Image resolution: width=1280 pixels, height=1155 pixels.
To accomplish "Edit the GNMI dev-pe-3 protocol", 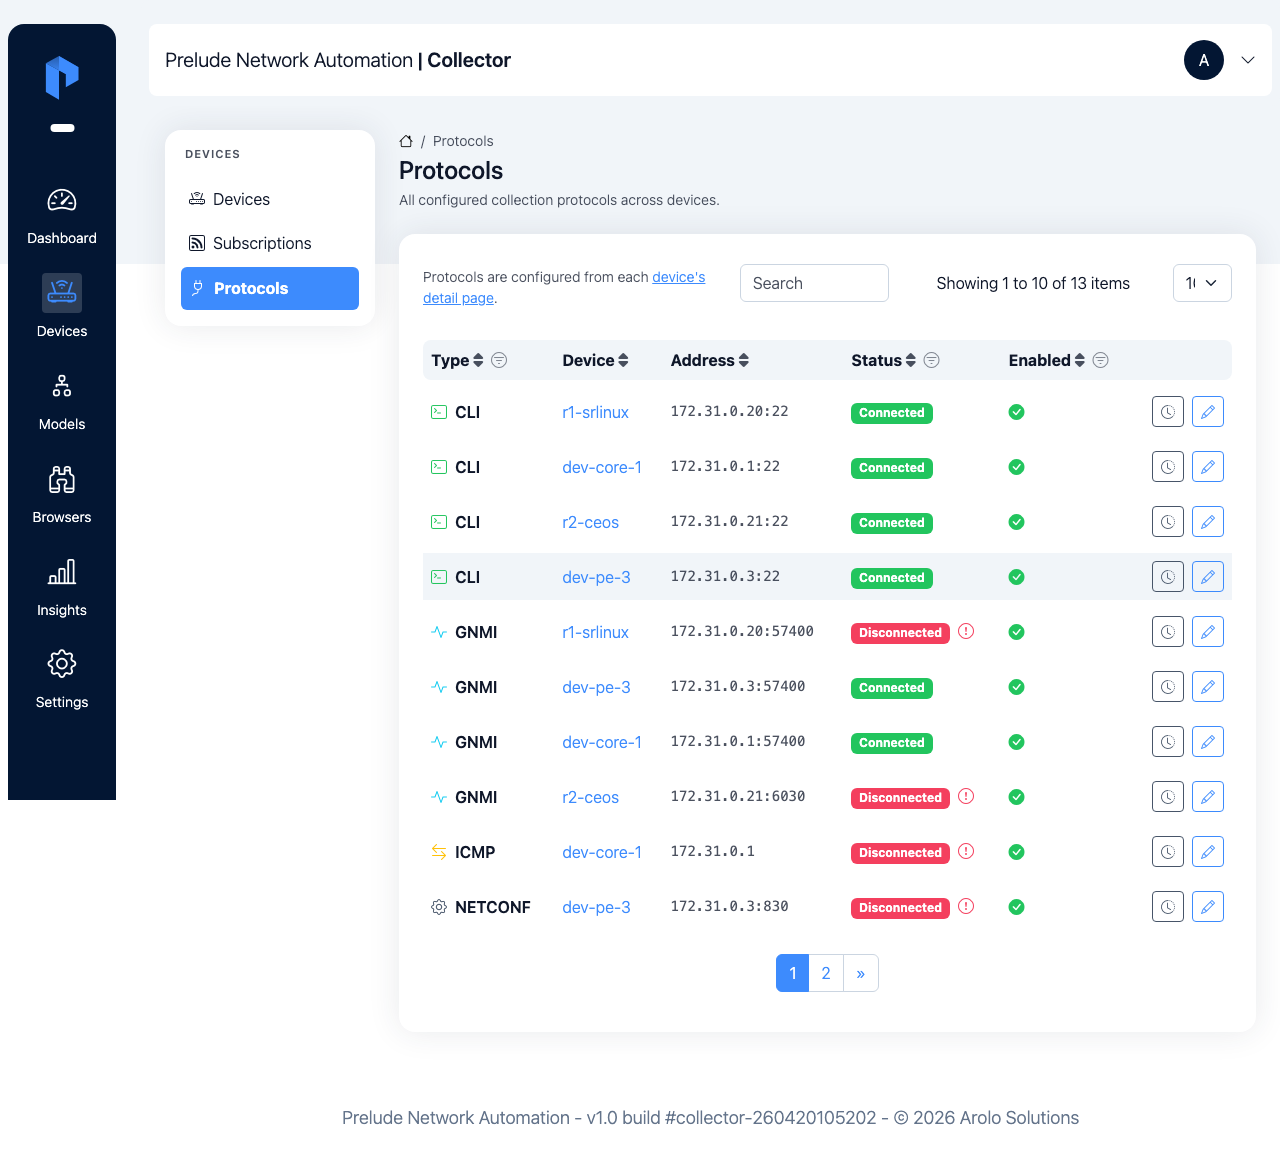I will coord(1208,687).
